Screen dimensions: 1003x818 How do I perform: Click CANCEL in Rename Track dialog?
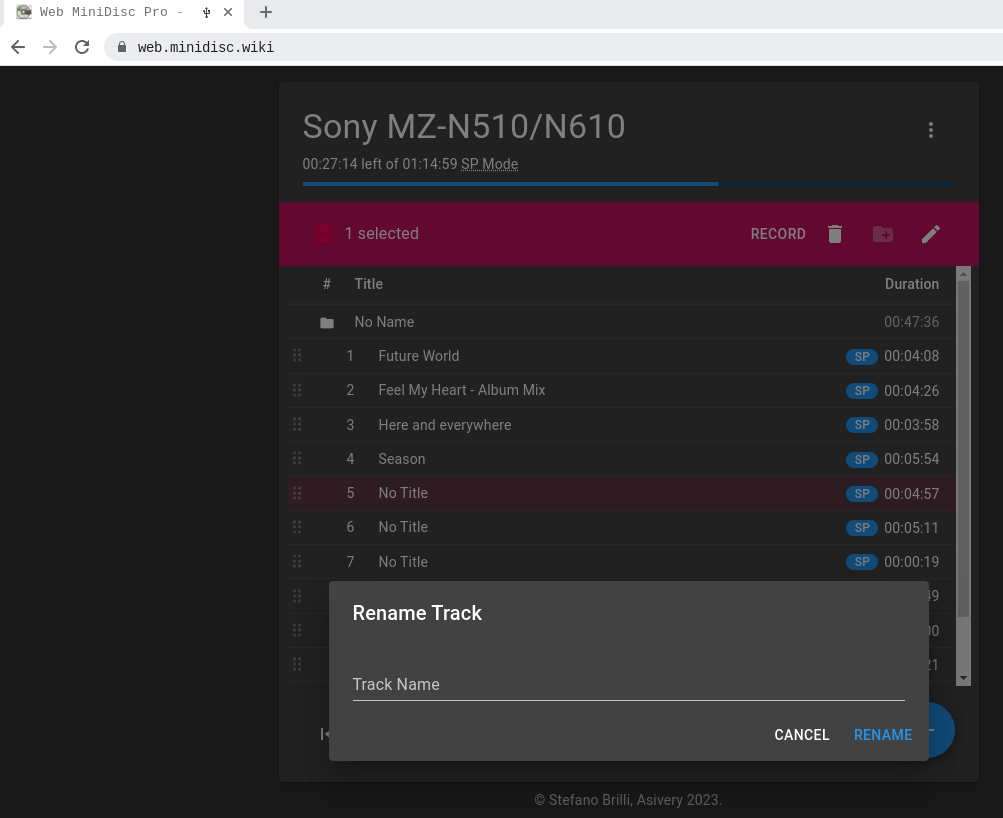tap(802, 735)
